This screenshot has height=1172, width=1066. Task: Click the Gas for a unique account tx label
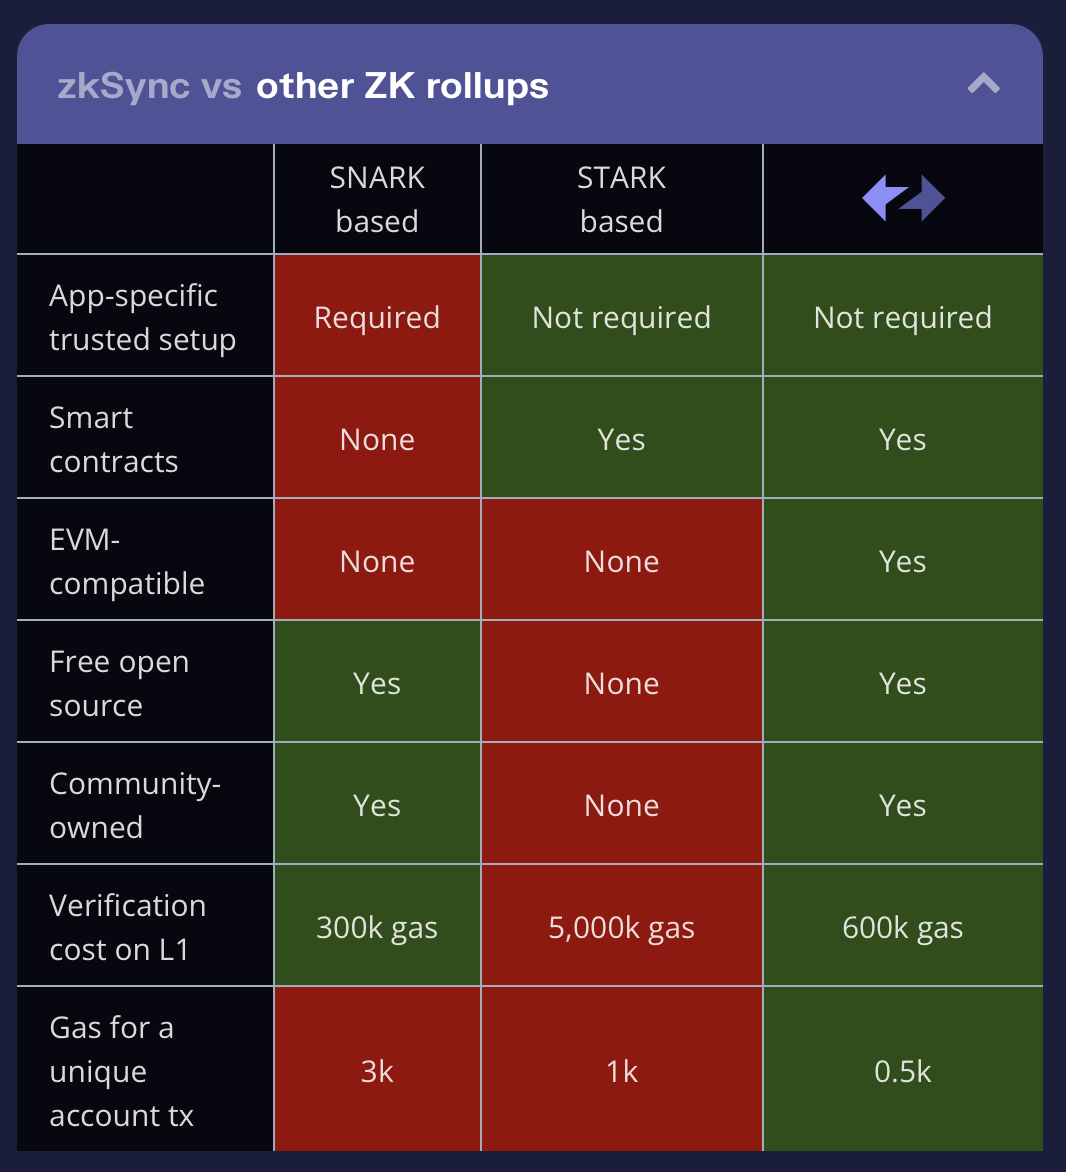tap(121, 1071)
